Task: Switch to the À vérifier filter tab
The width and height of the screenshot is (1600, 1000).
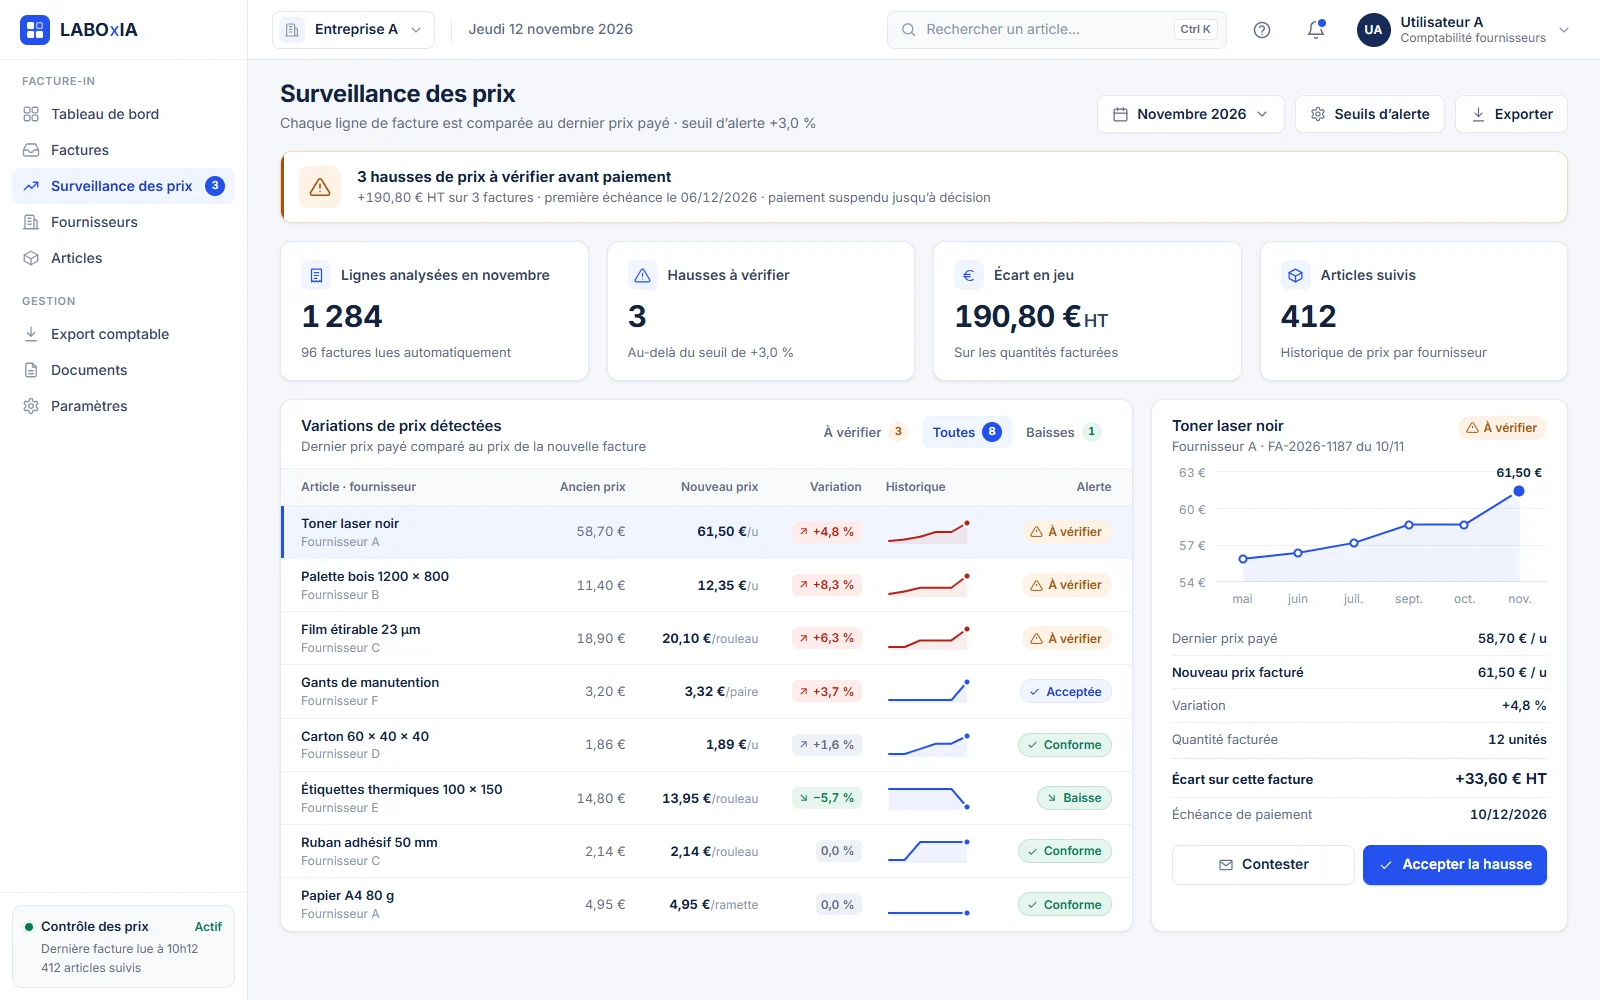Action: point(865,432)
